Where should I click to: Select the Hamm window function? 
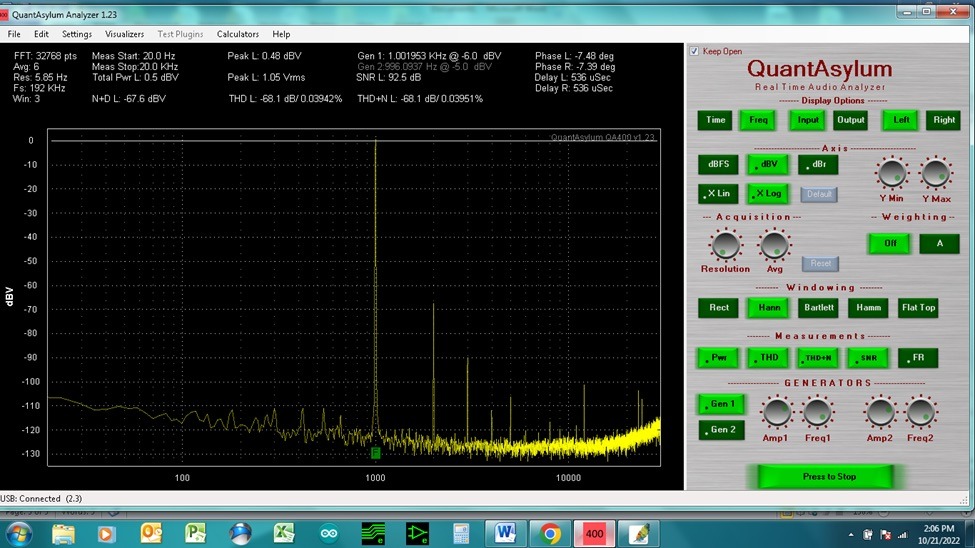(x=868, y=307)
